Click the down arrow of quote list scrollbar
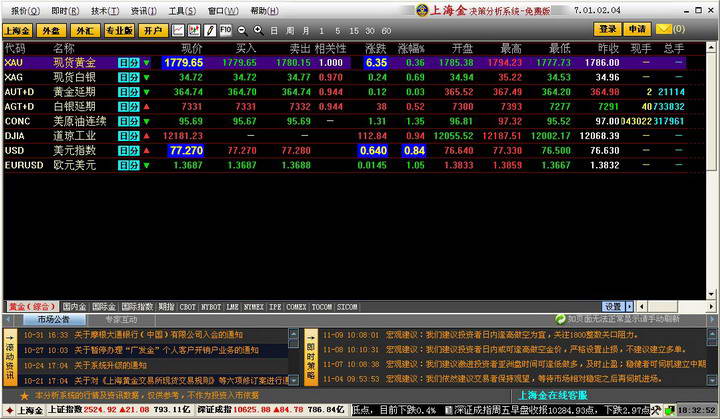 point(711,294)
